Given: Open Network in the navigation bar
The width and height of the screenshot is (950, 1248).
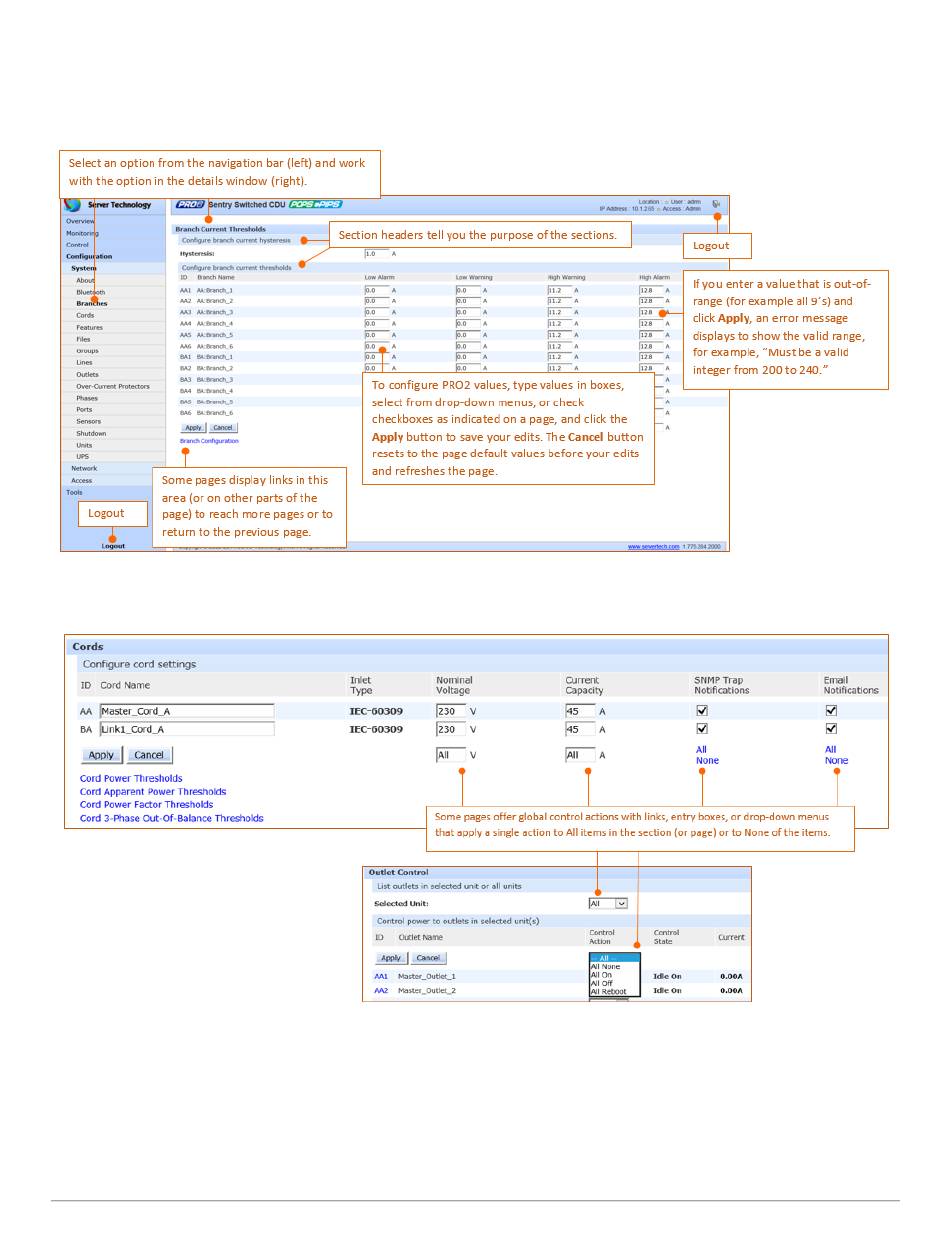Looking at the screenshot, I should pos(84,468).
